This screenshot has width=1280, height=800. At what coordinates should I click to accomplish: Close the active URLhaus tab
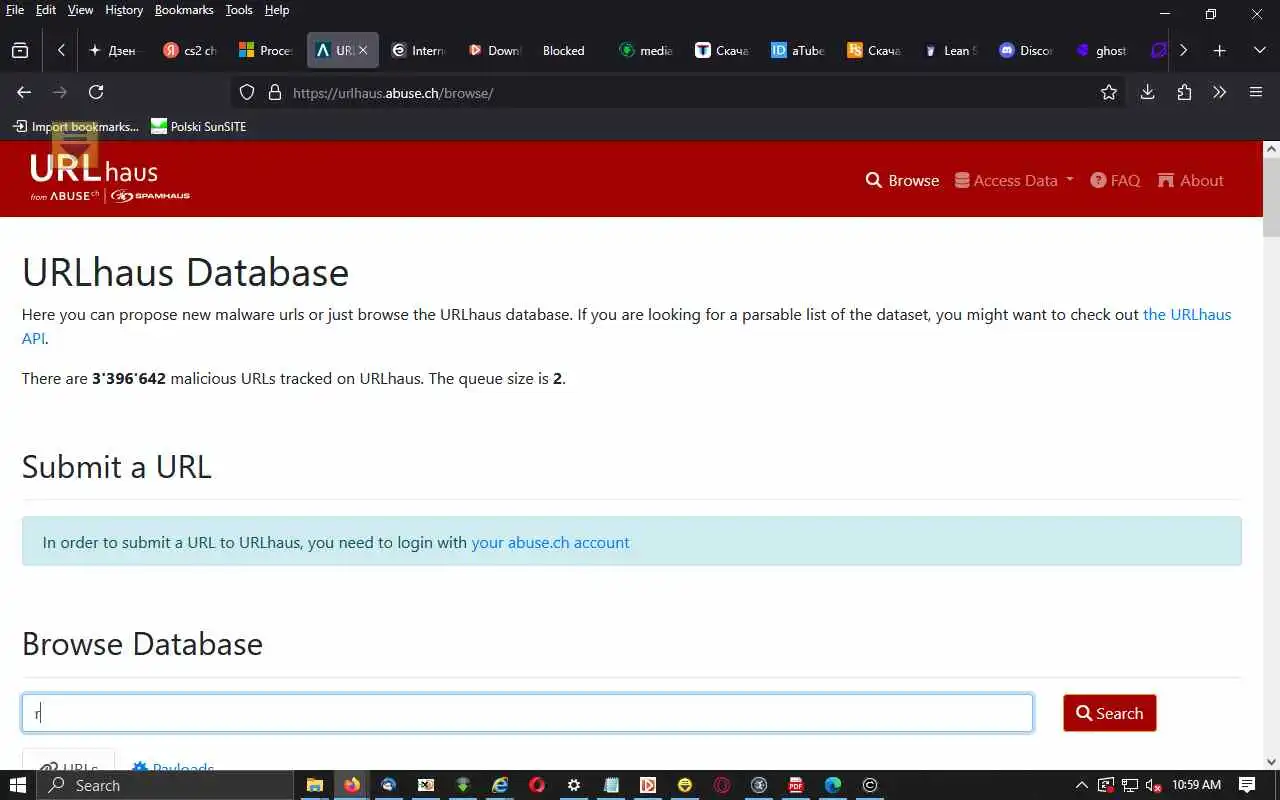(x=363, y=50)
